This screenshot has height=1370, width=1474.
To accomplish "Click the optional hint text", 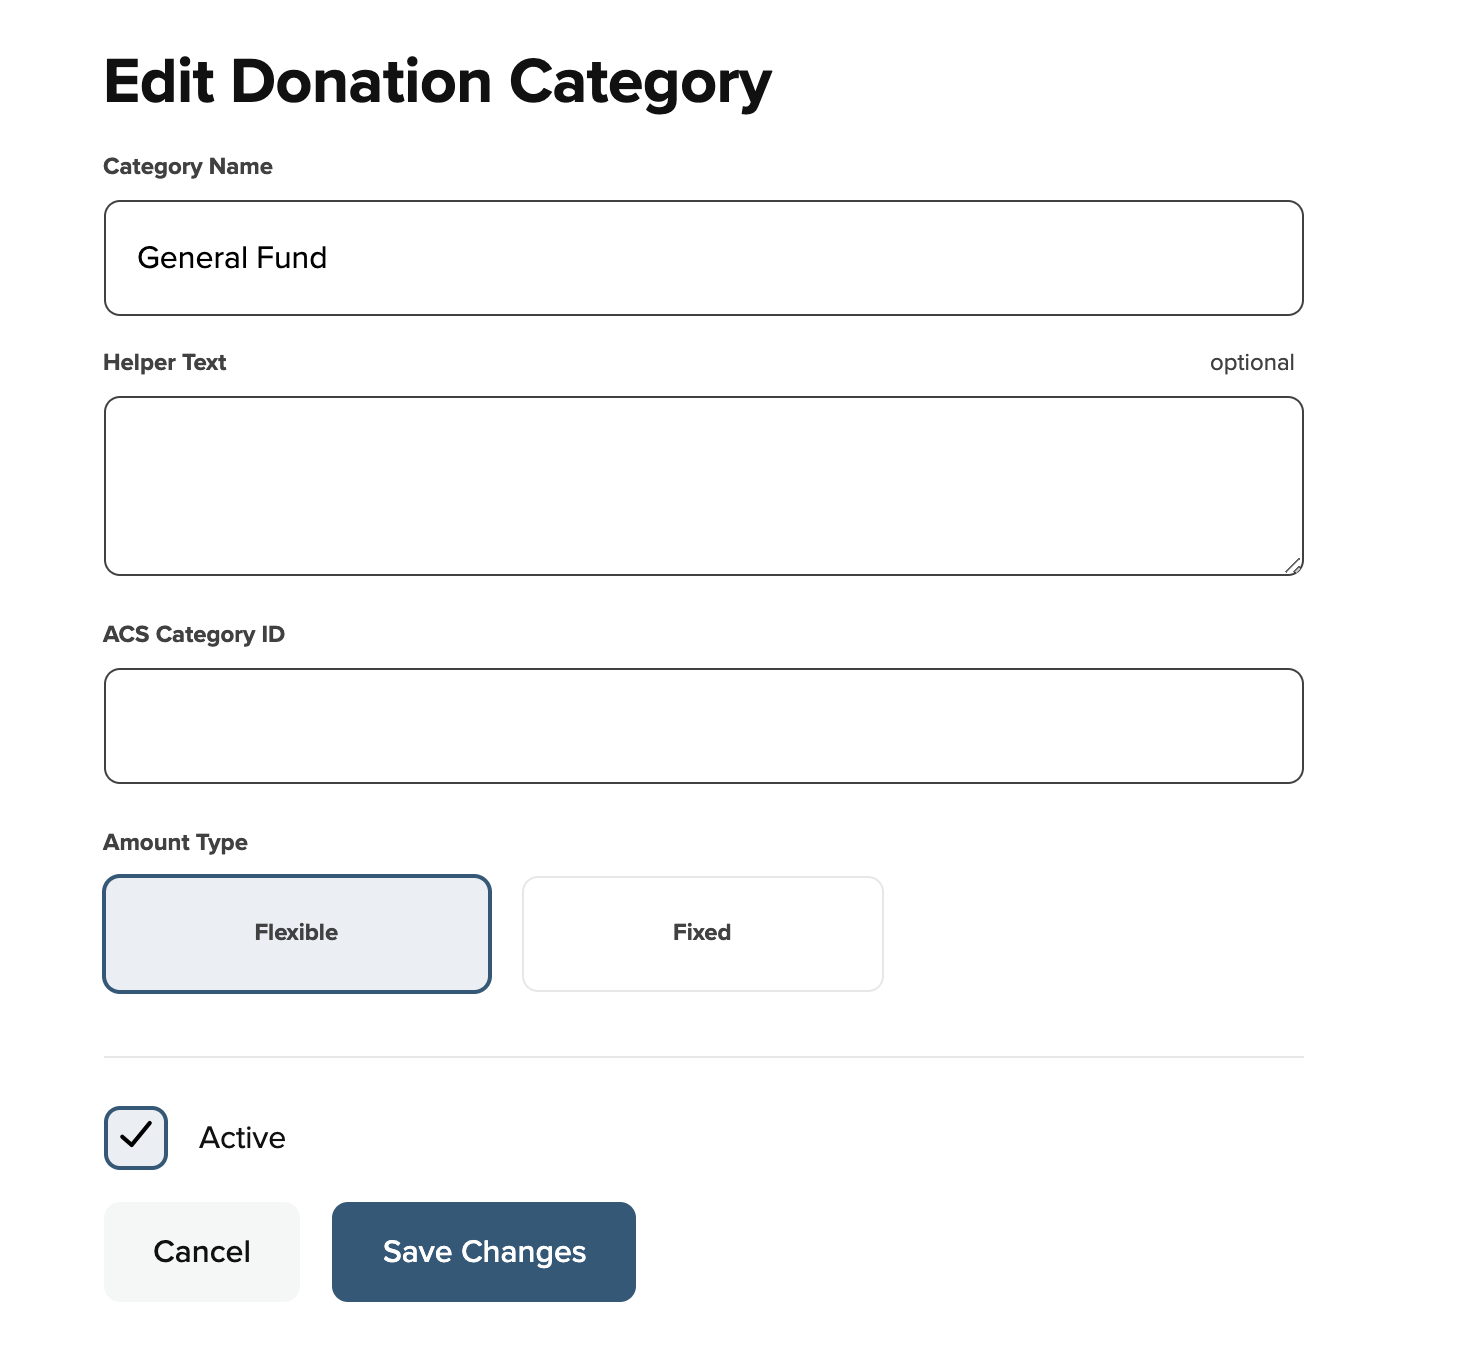I will pyautogui.click(x=1251, y=362).
